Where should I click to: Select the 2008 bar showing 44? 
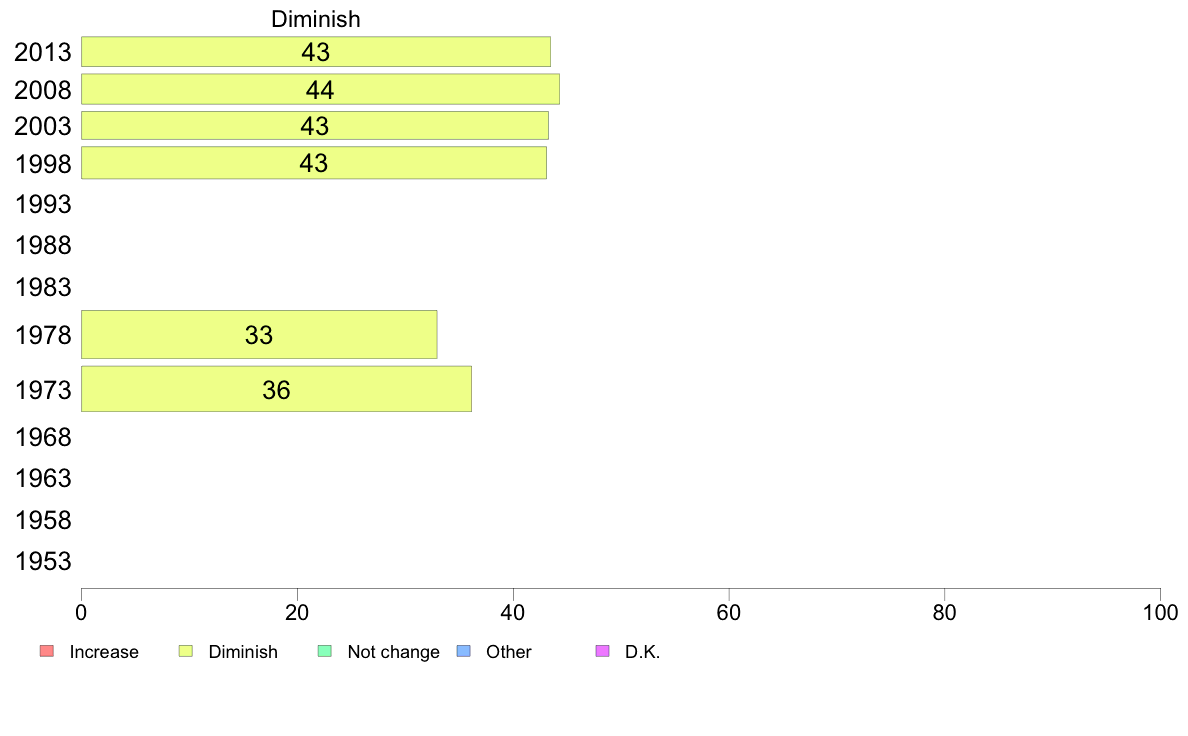click(320, 89)
